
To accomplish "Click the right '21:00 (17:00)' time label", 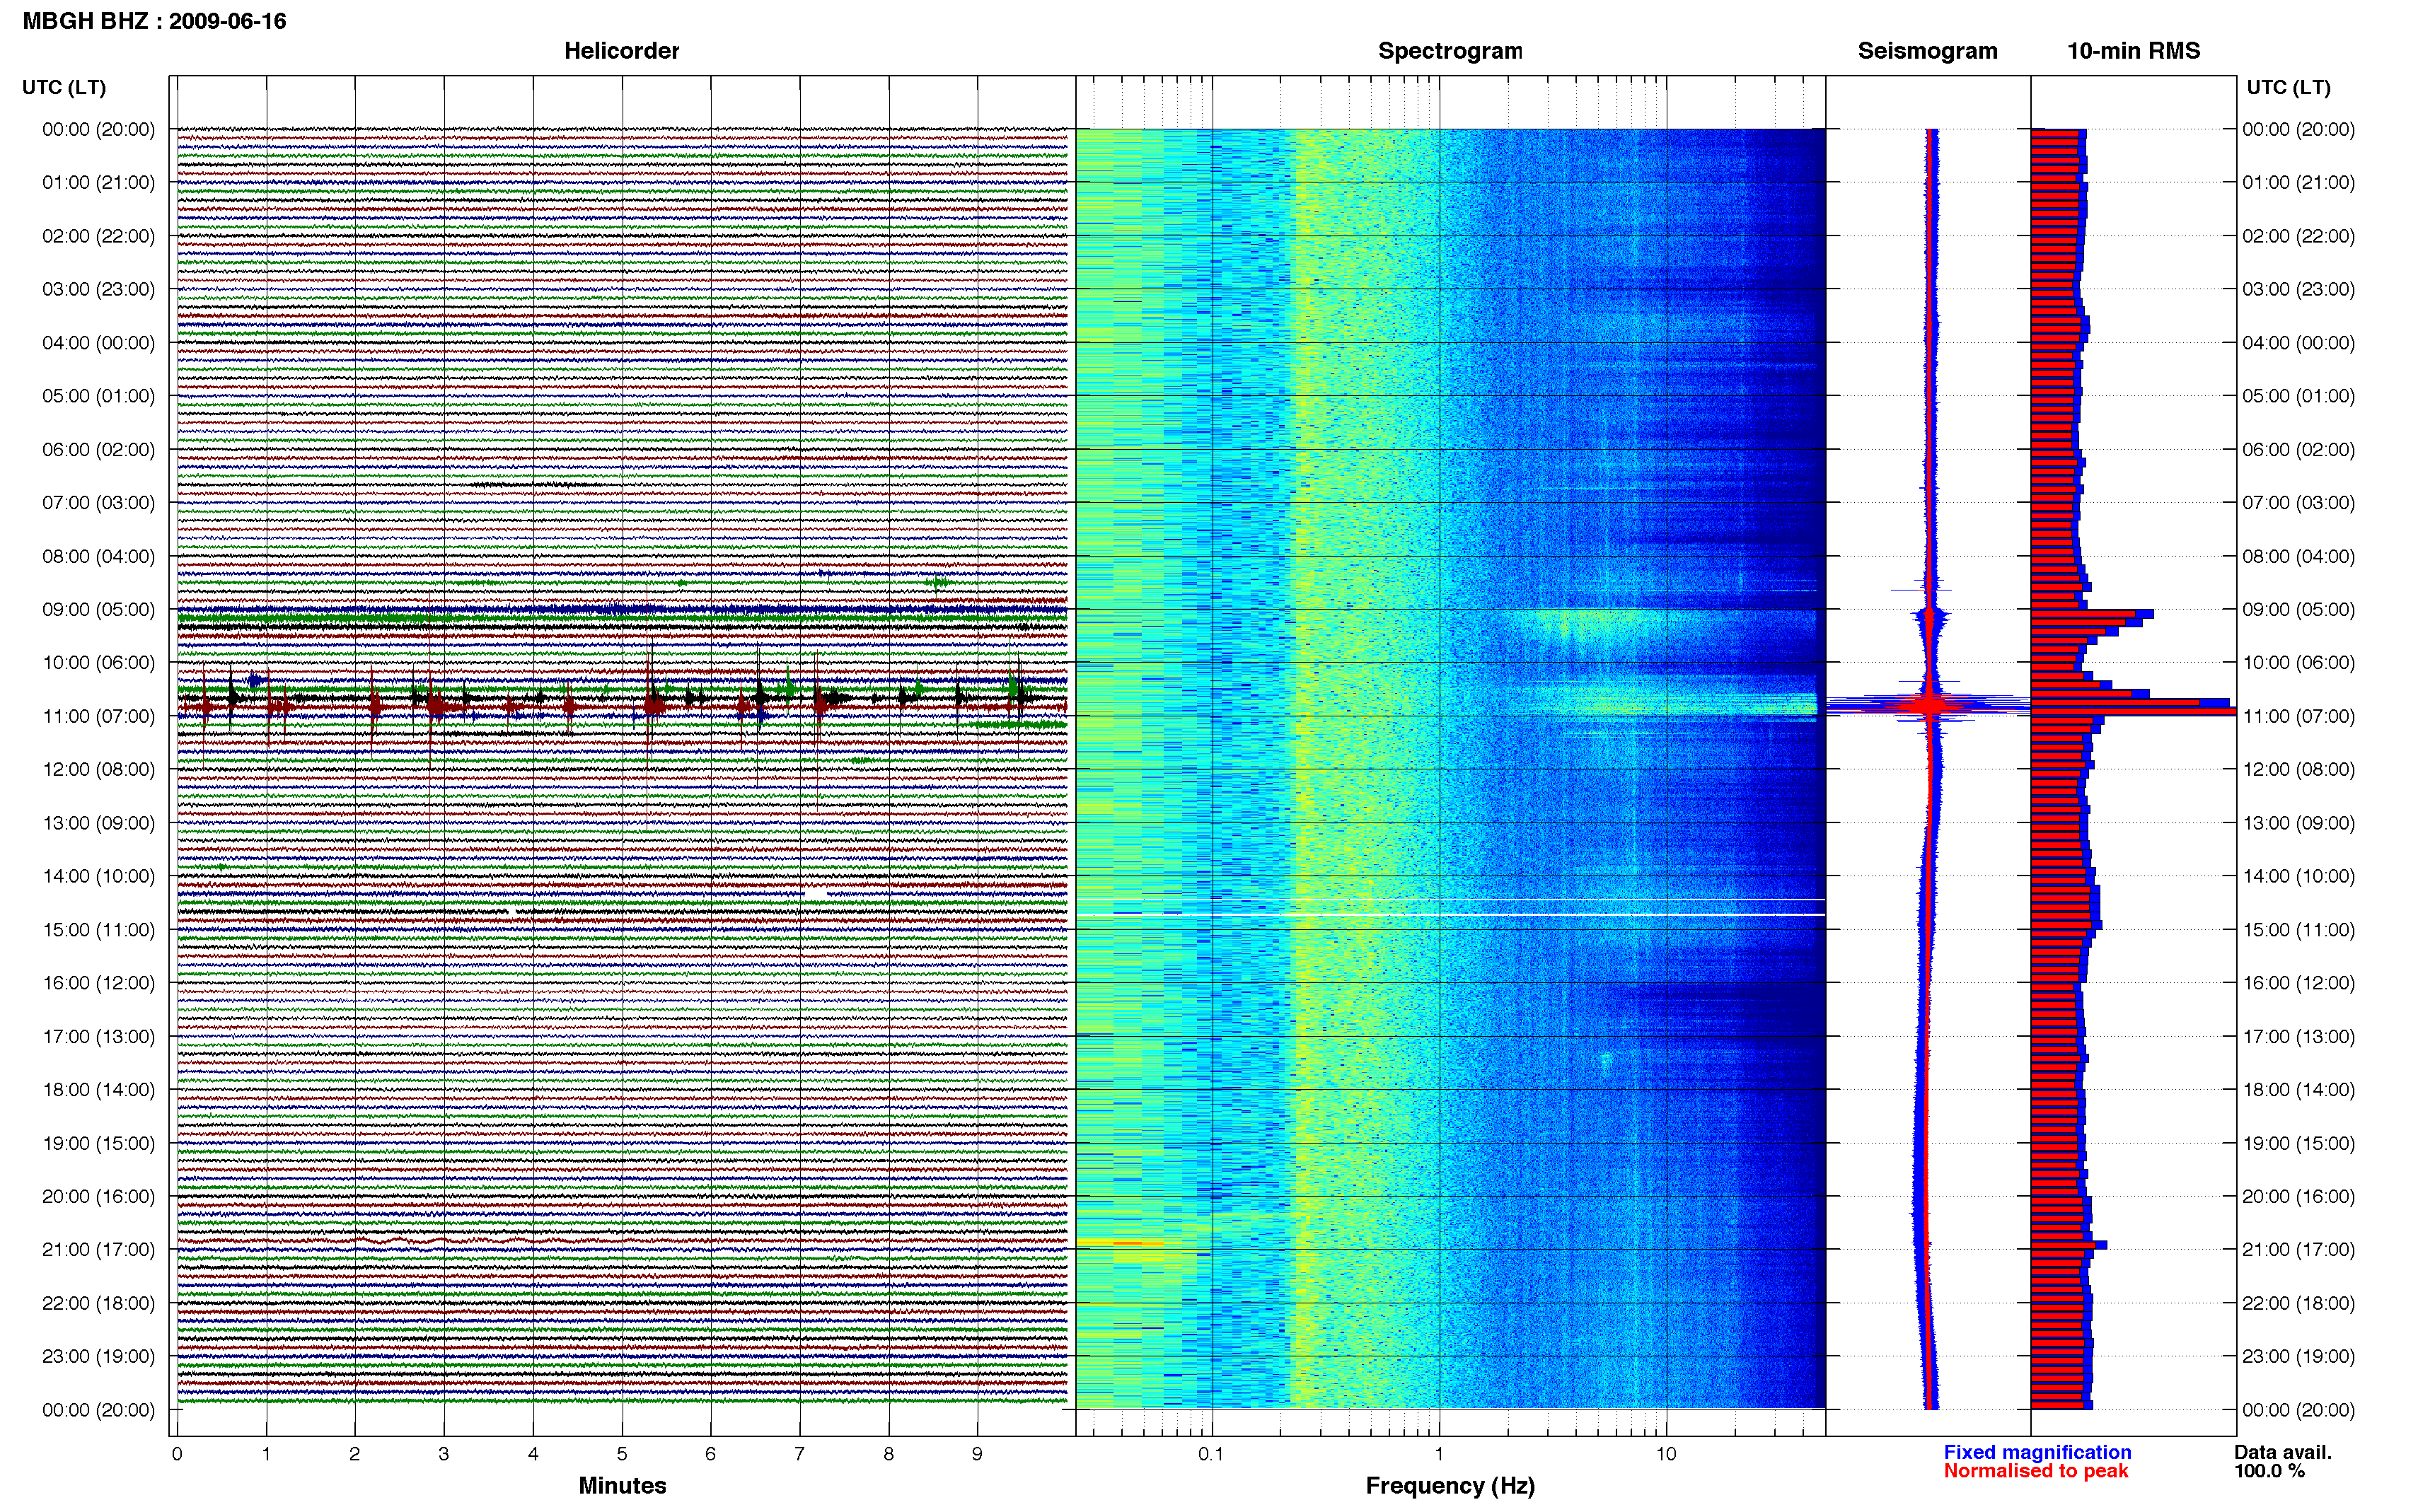I will [2298, 1249].
